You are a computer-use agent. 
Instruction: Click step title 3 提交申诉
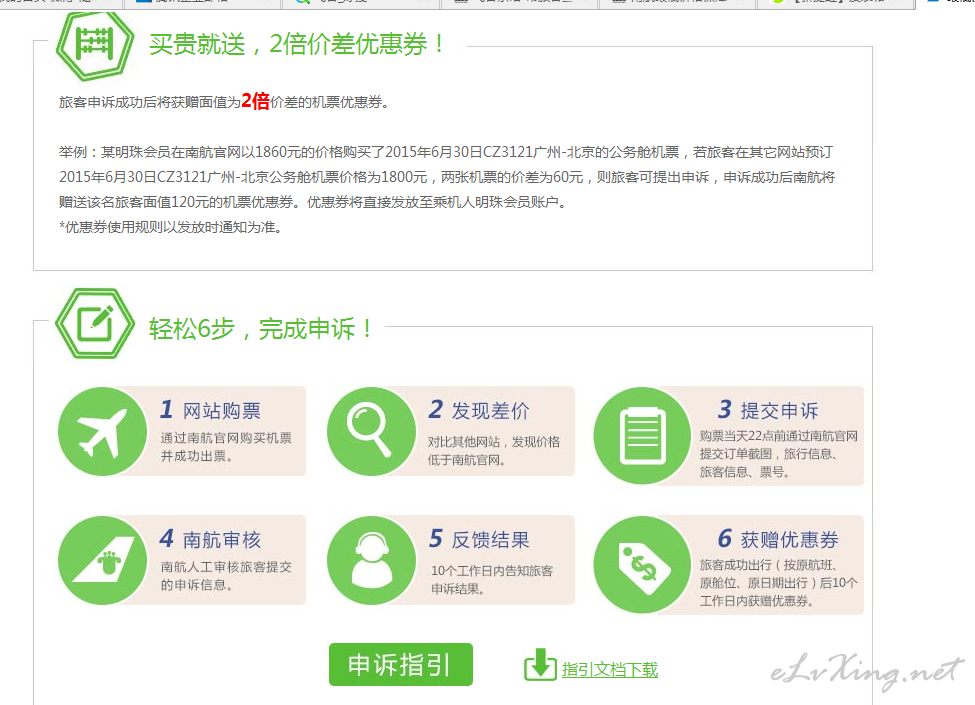click(x=769, y=410)
